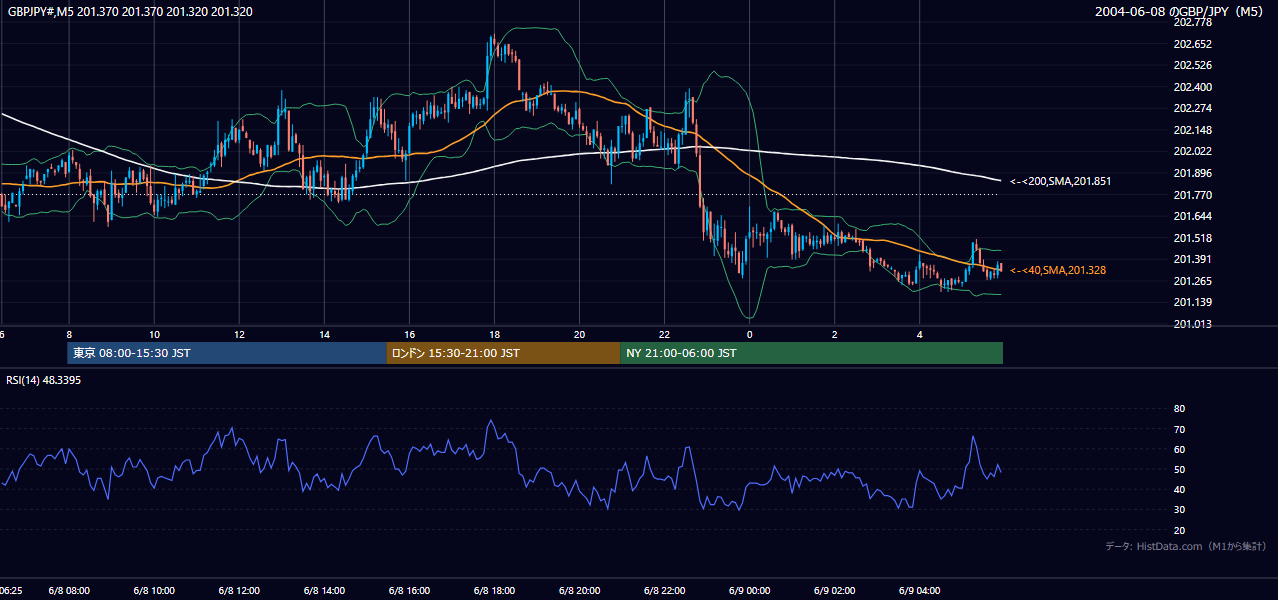Viewport: 1278px width, 600px height.
Task: Click the bottom time label 6/8 10:00
Action: click(x=154, y=590)
